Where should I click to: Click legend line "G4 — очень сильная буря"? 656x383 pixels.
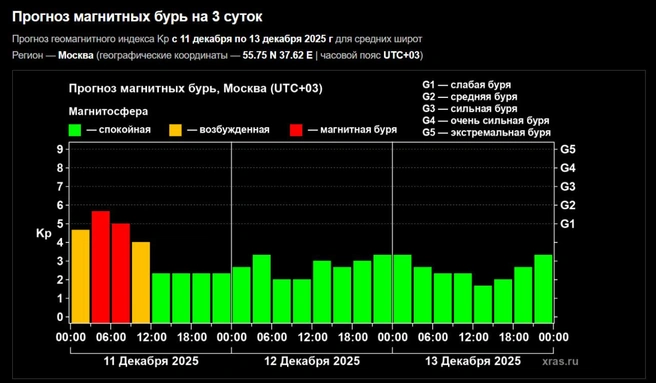(486, 121)
